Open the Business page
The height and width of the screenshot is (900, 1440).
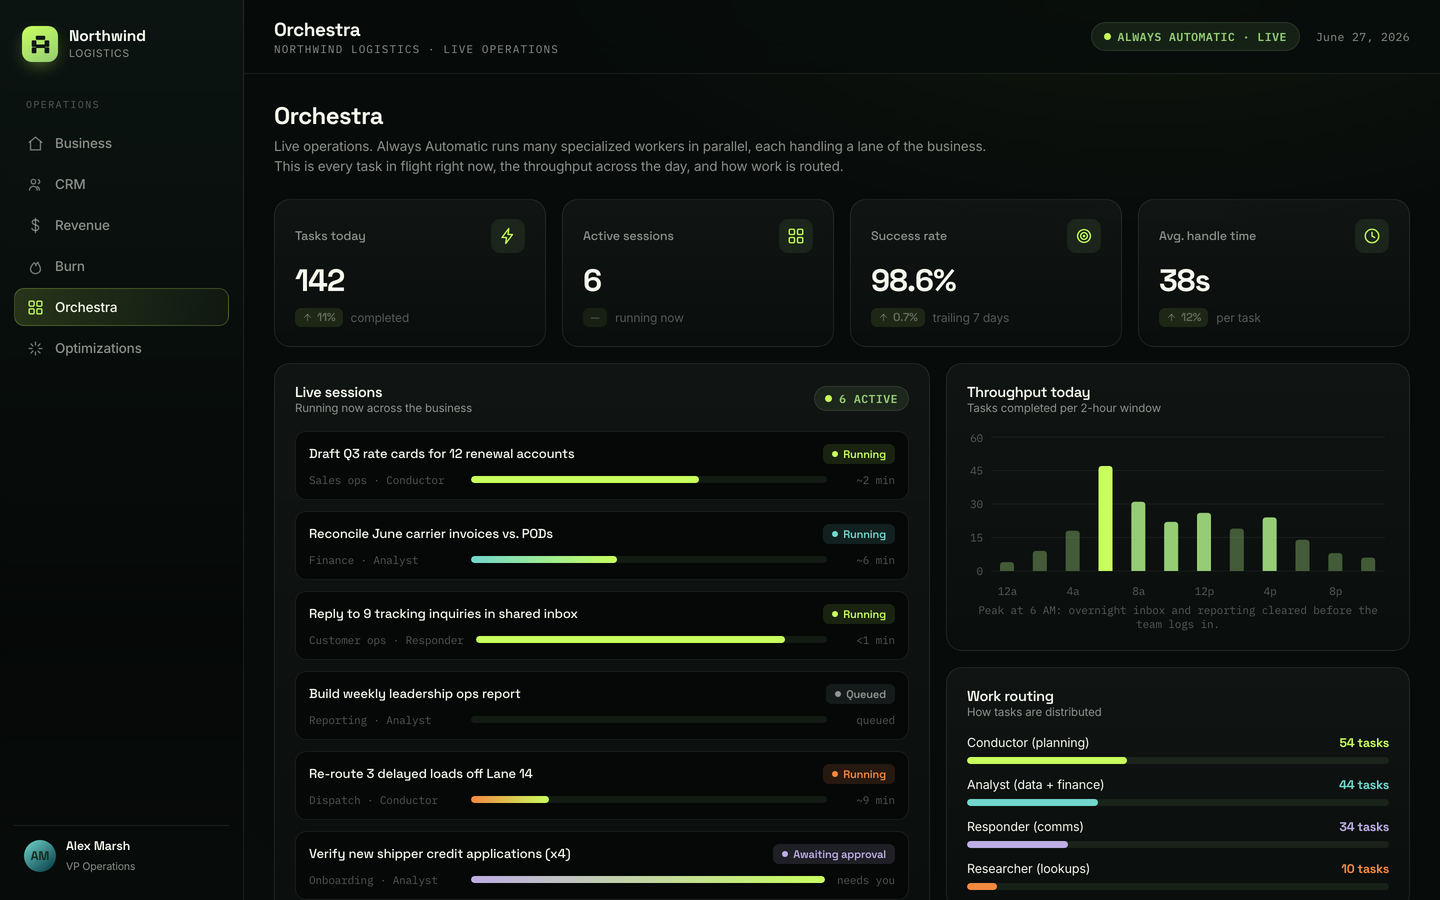121,143
